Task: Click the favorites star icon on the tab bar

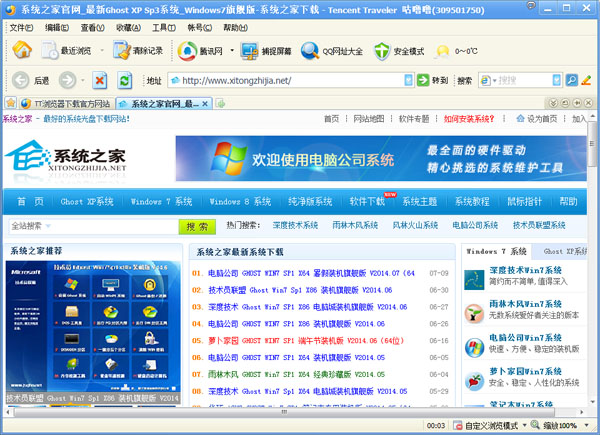Action: coord(11,103)
